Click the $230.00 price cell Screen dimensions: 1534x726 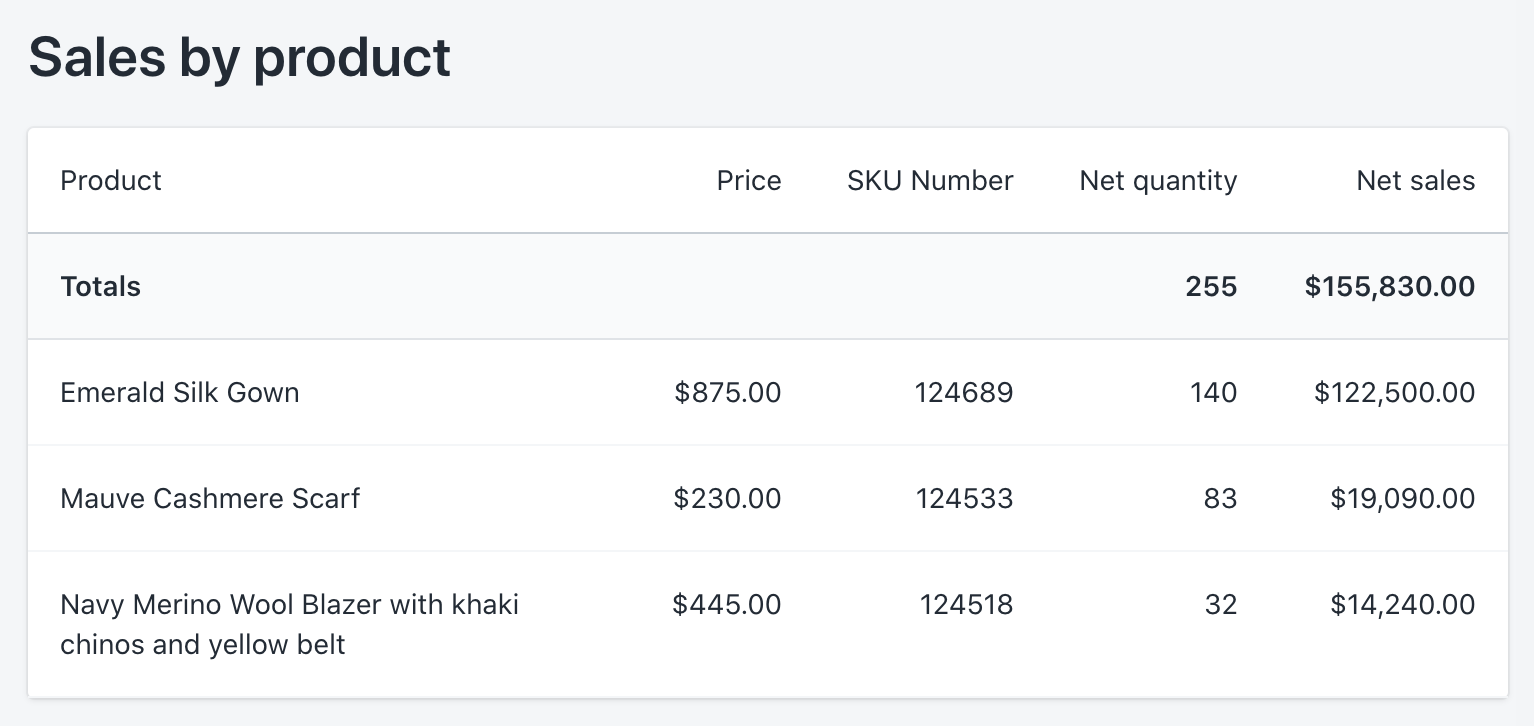(728, 498)
